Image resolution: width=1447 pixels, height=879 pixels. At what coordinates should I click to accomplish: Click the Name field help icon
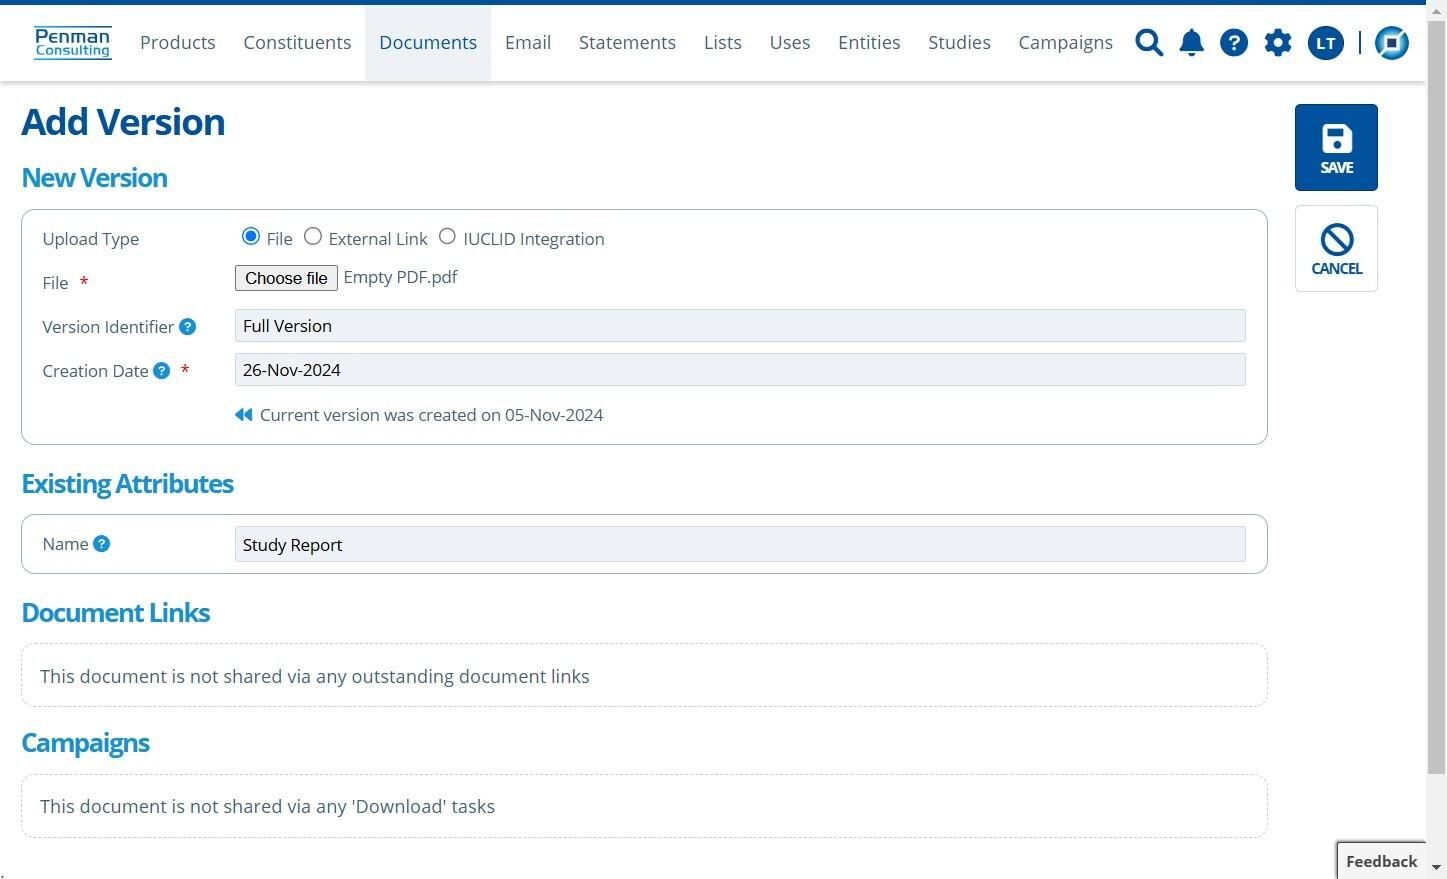[101, 544]
